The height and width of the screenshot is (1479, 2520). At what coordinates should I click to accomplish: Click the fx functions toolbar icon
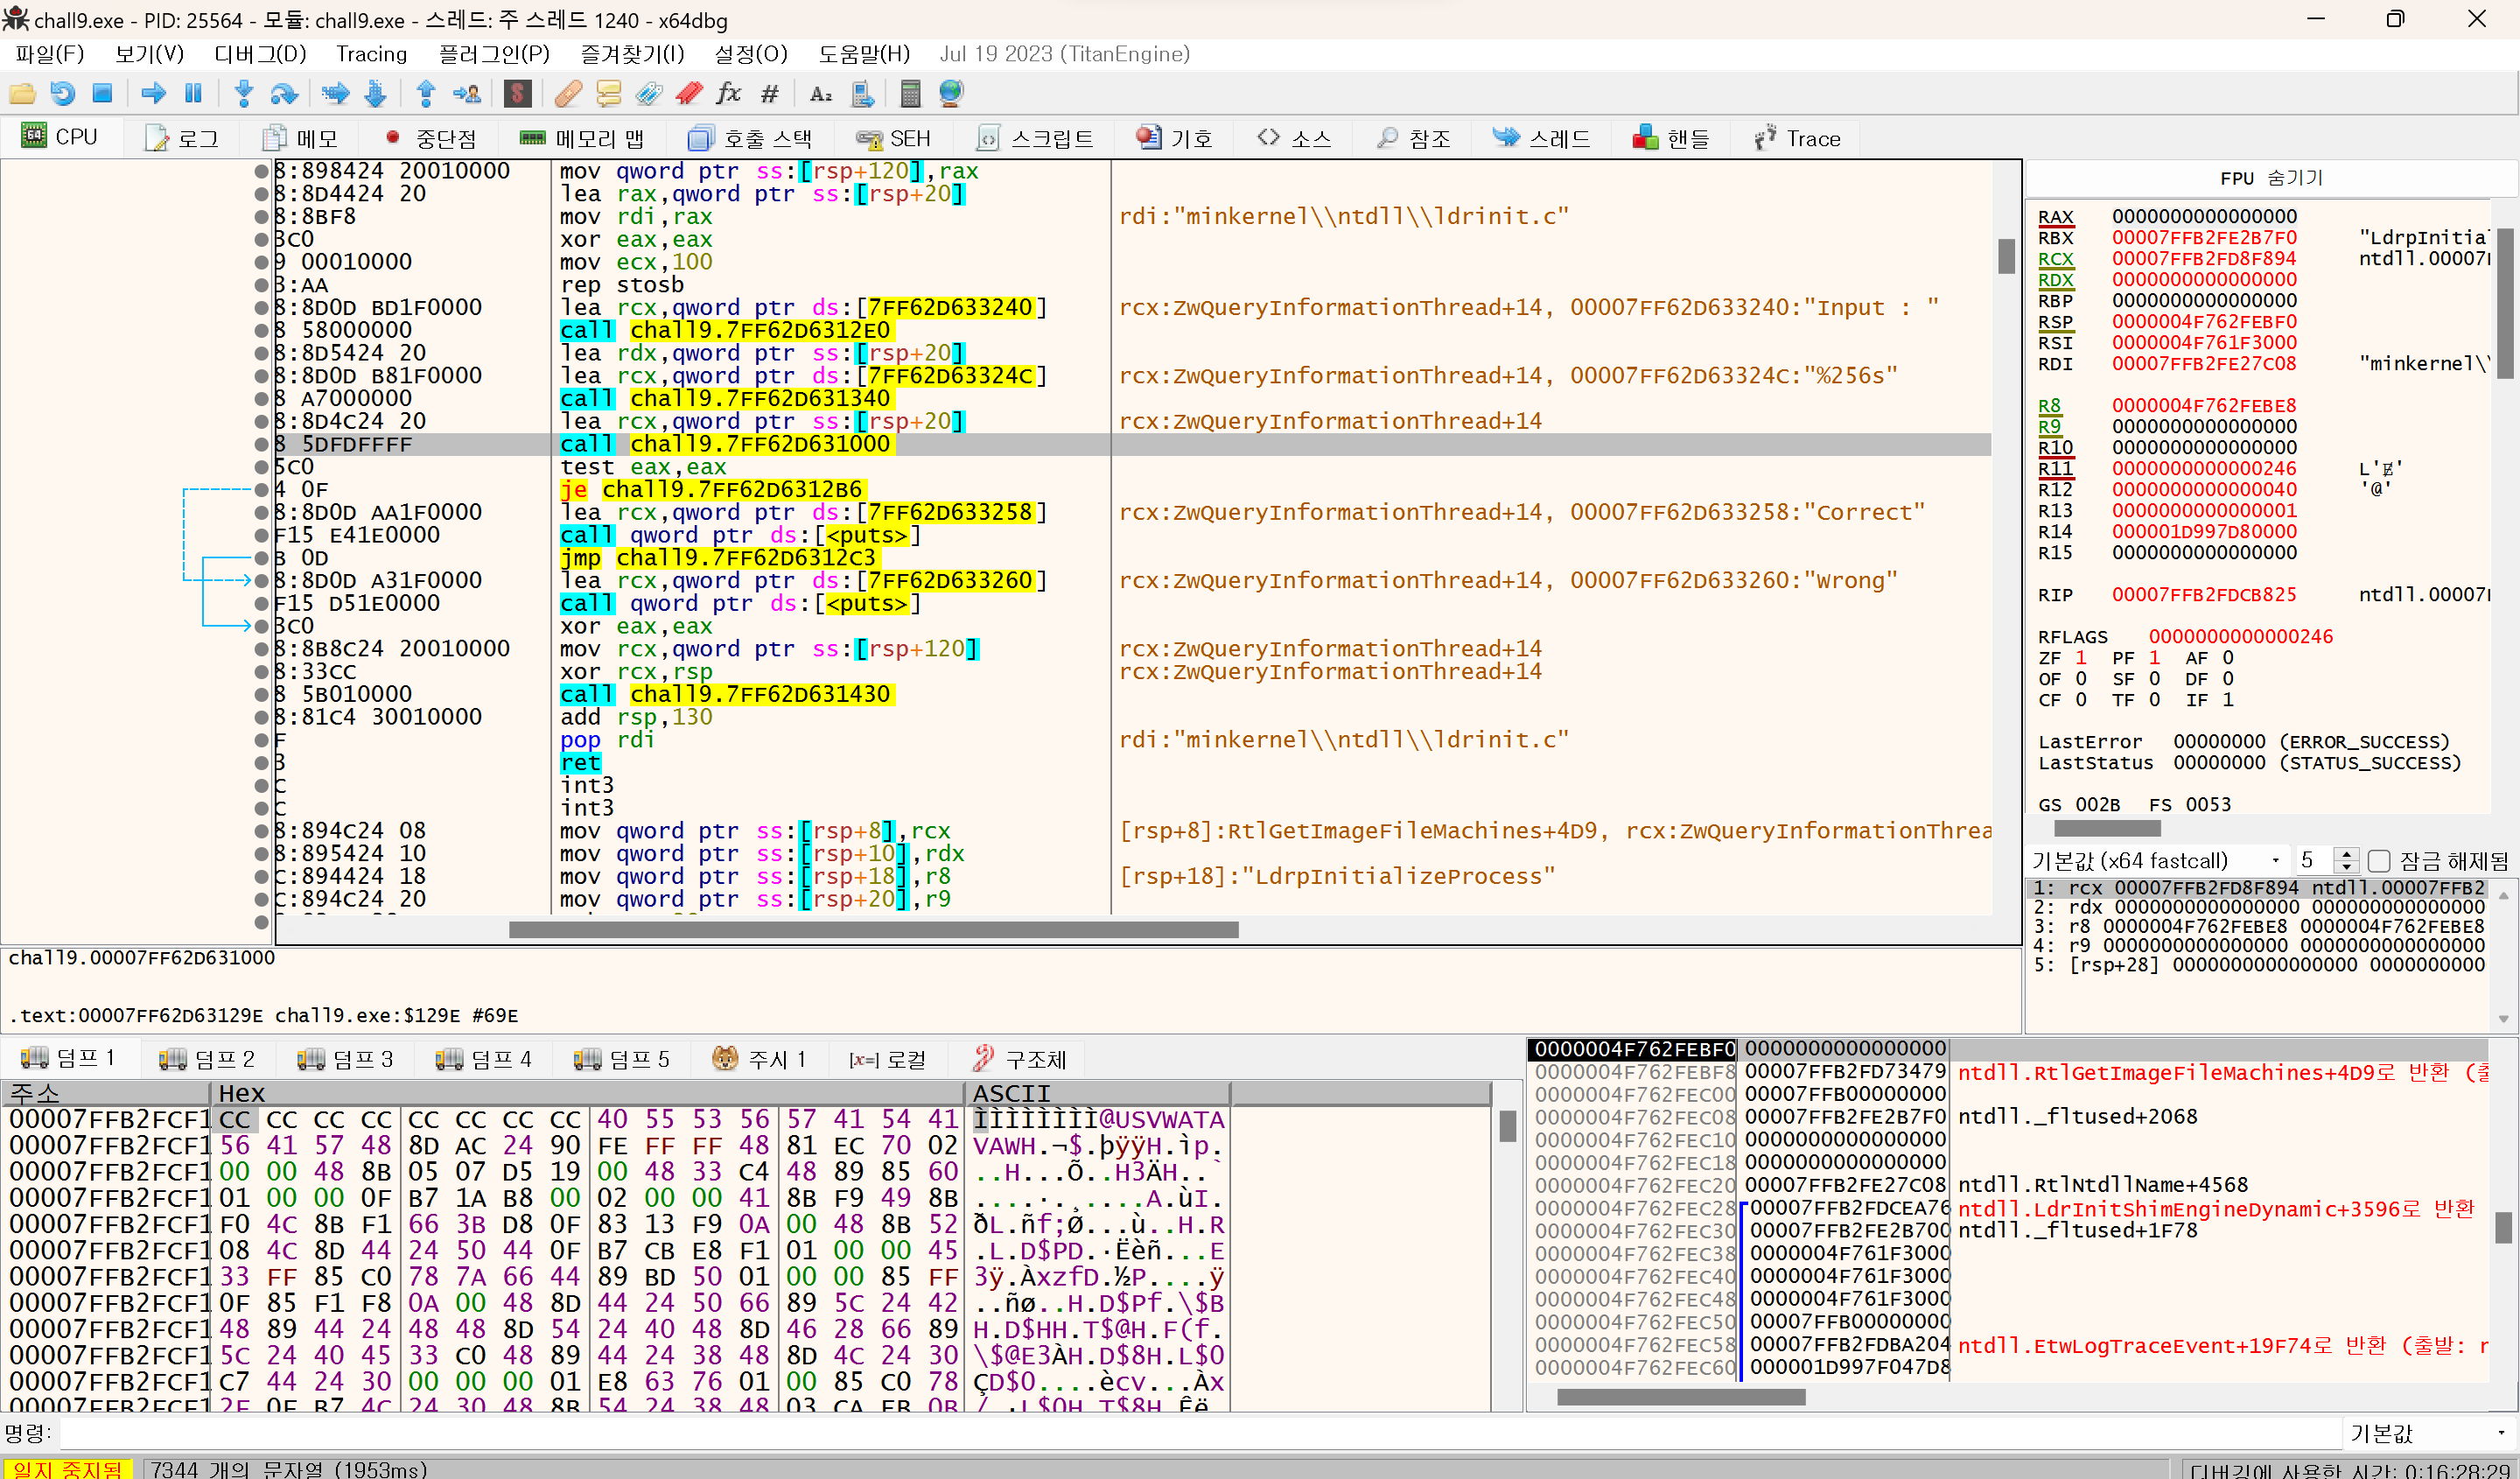click(x=728, y=94)
